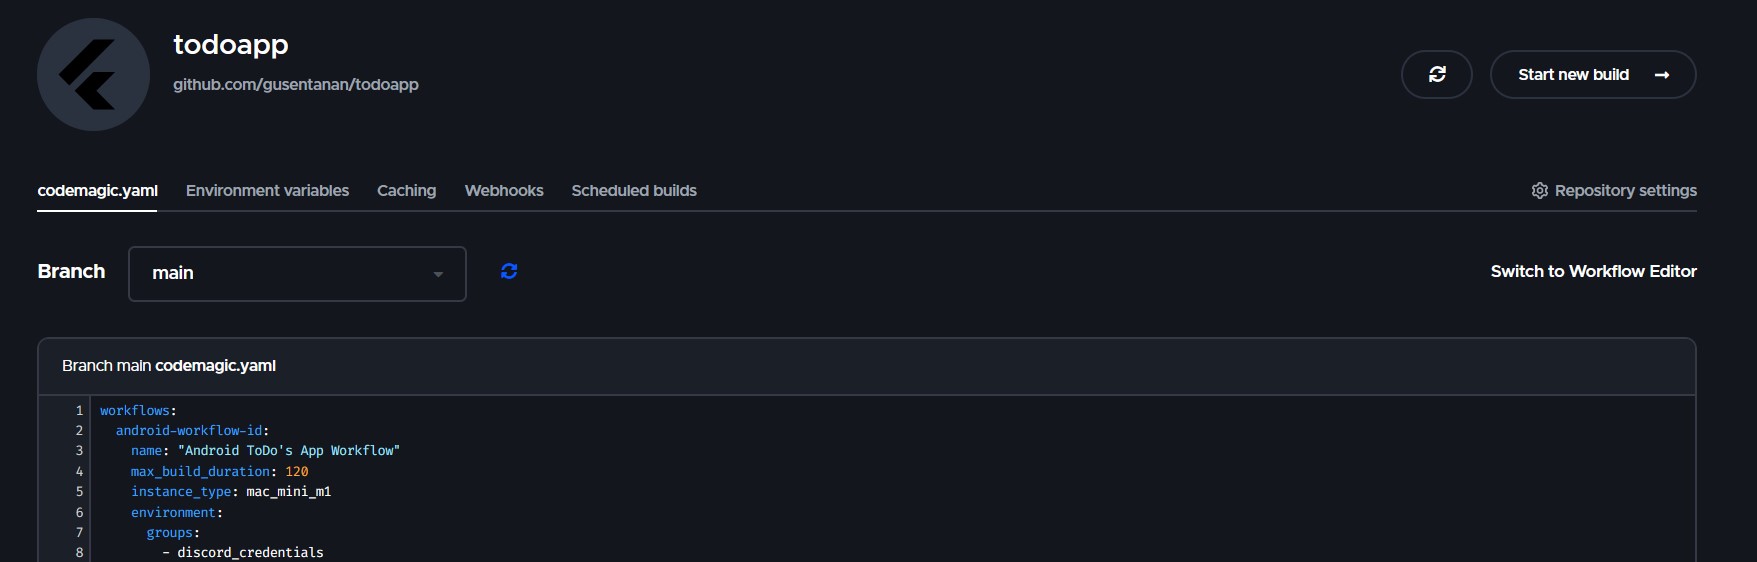
Task: Open the github.com/gusentanan/todoapp repository link
Action: point(296,84)
